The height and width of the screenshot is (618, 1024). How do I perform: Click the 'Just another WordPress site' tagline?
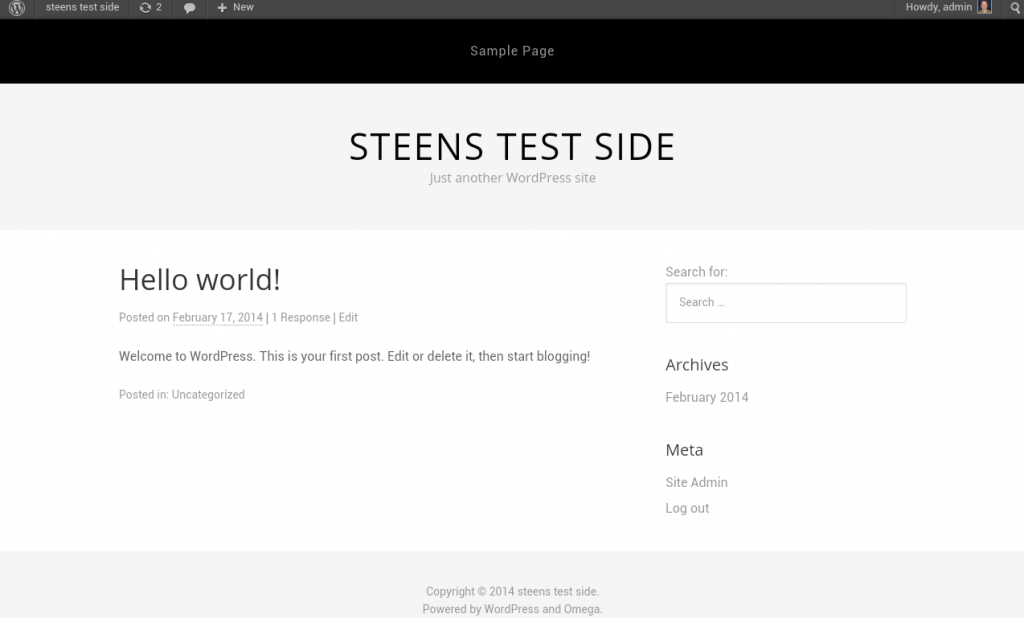(512, 178)
